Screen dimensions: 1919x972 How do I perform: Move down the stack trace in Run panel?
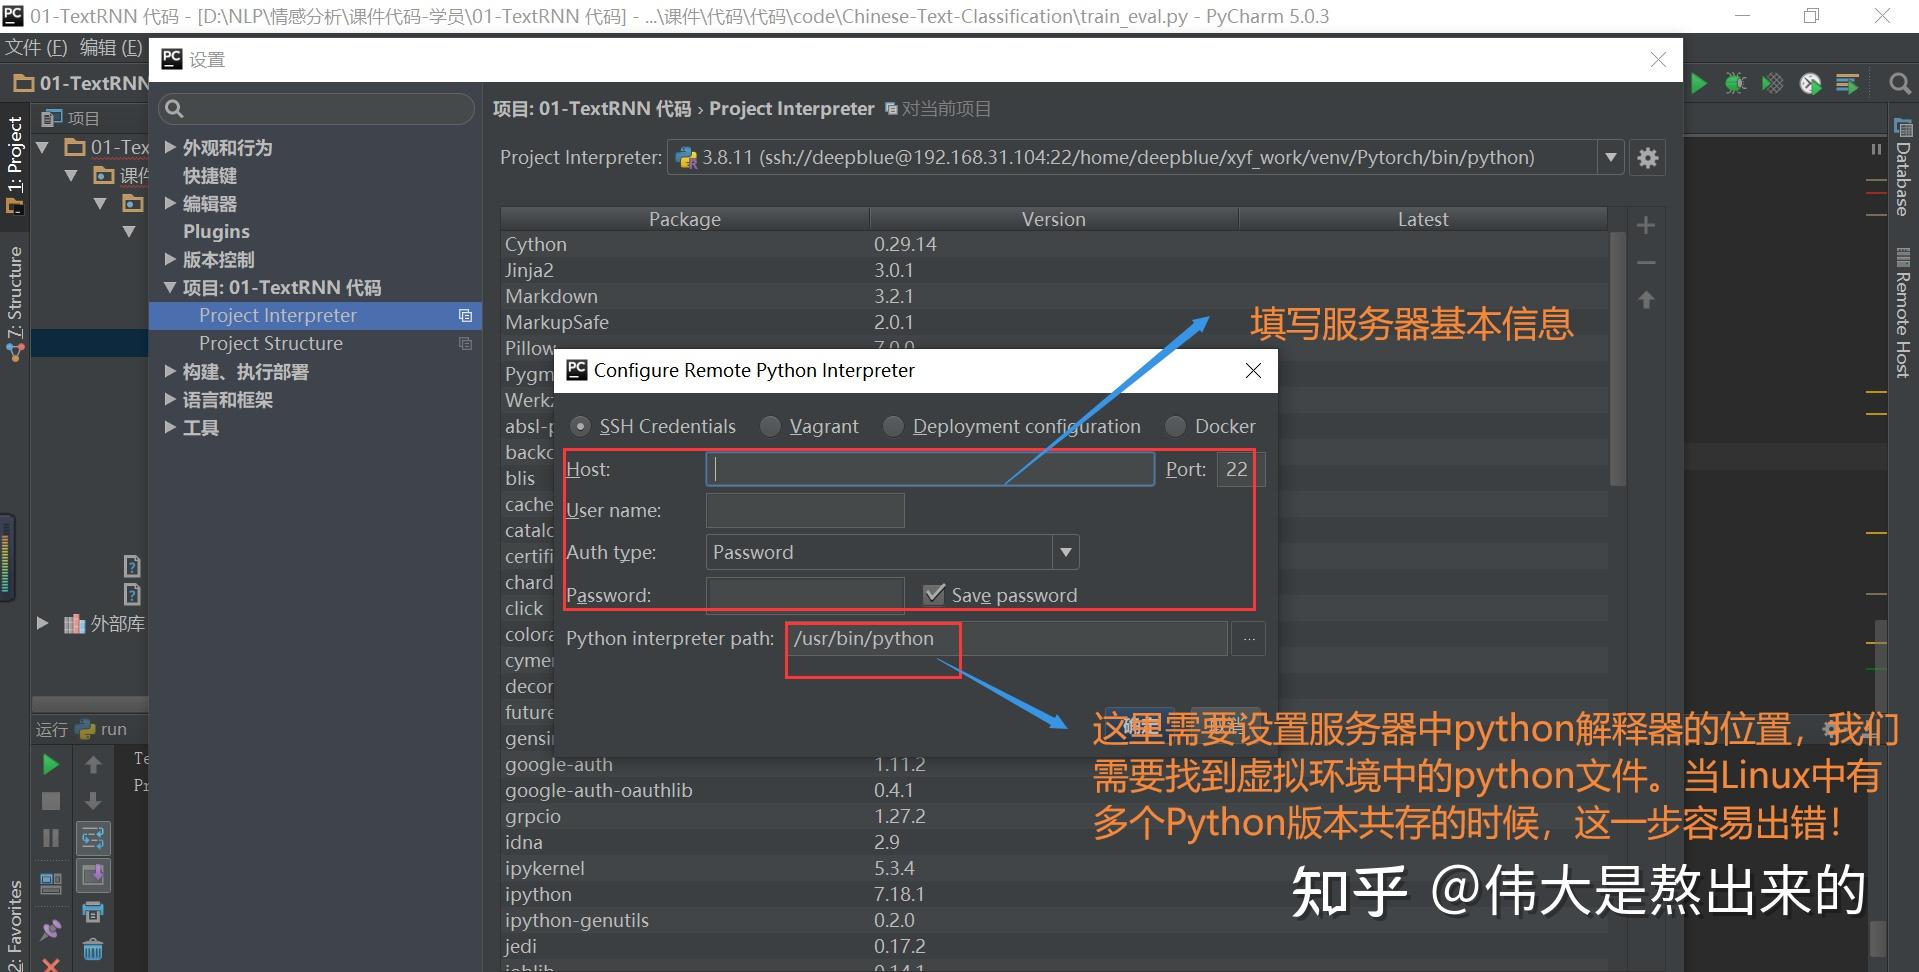93,801
